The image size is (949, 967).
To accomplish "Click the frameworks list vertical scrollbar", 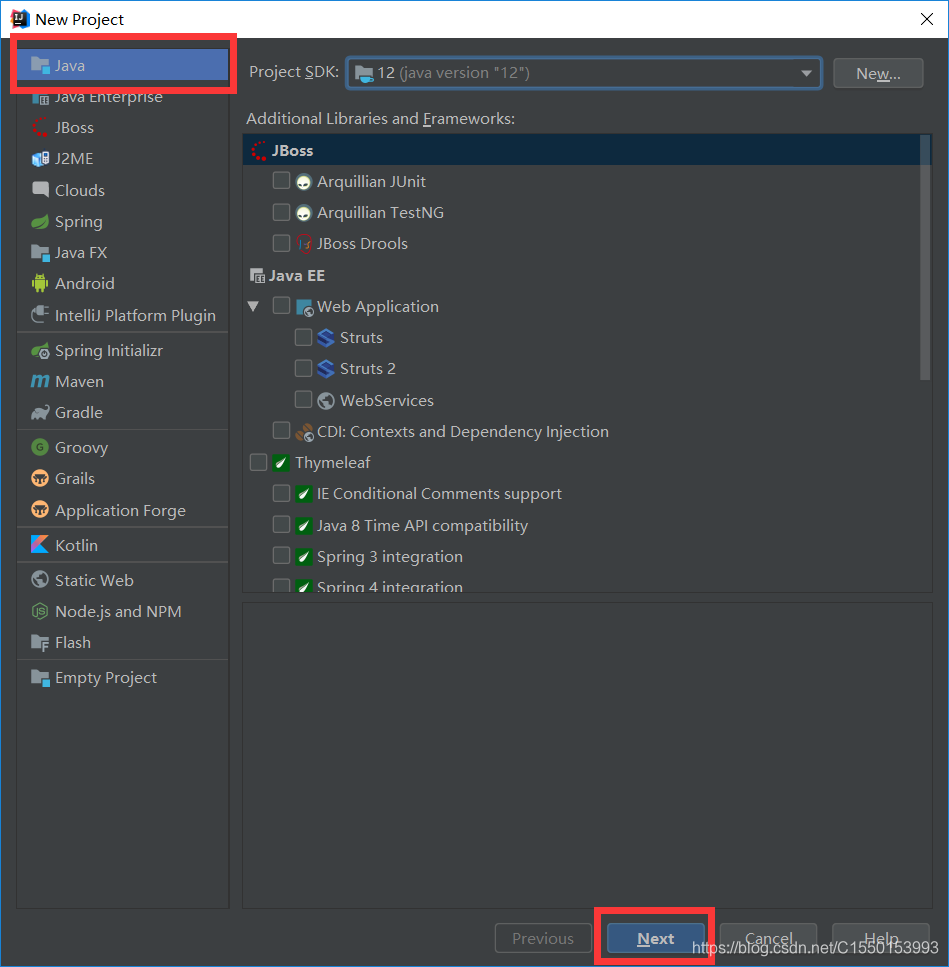I will click(x=924, y=258).
